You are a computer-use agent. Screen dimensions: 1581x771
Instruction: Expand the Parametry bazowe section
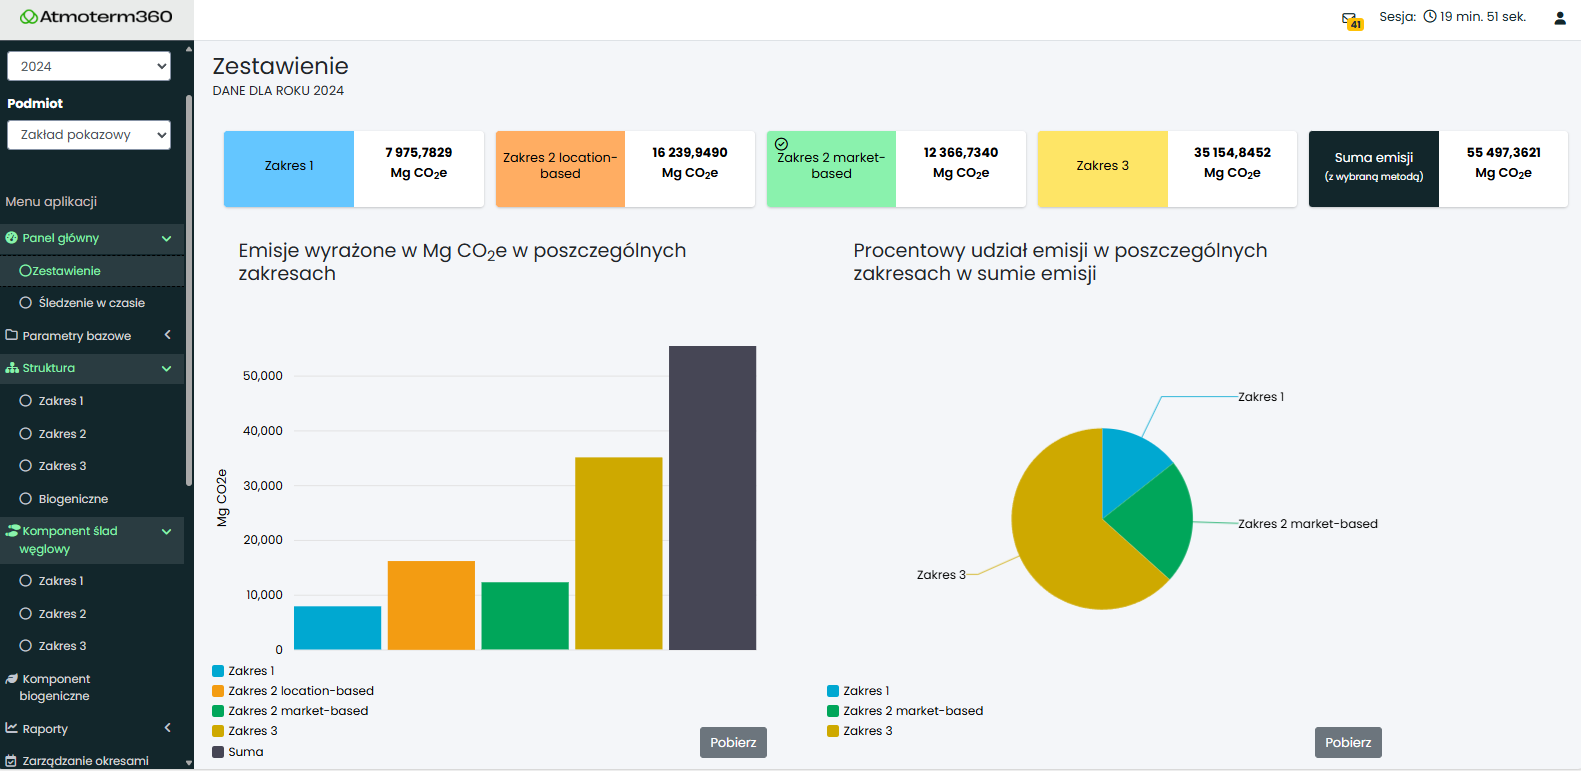(x=90, y=336)
